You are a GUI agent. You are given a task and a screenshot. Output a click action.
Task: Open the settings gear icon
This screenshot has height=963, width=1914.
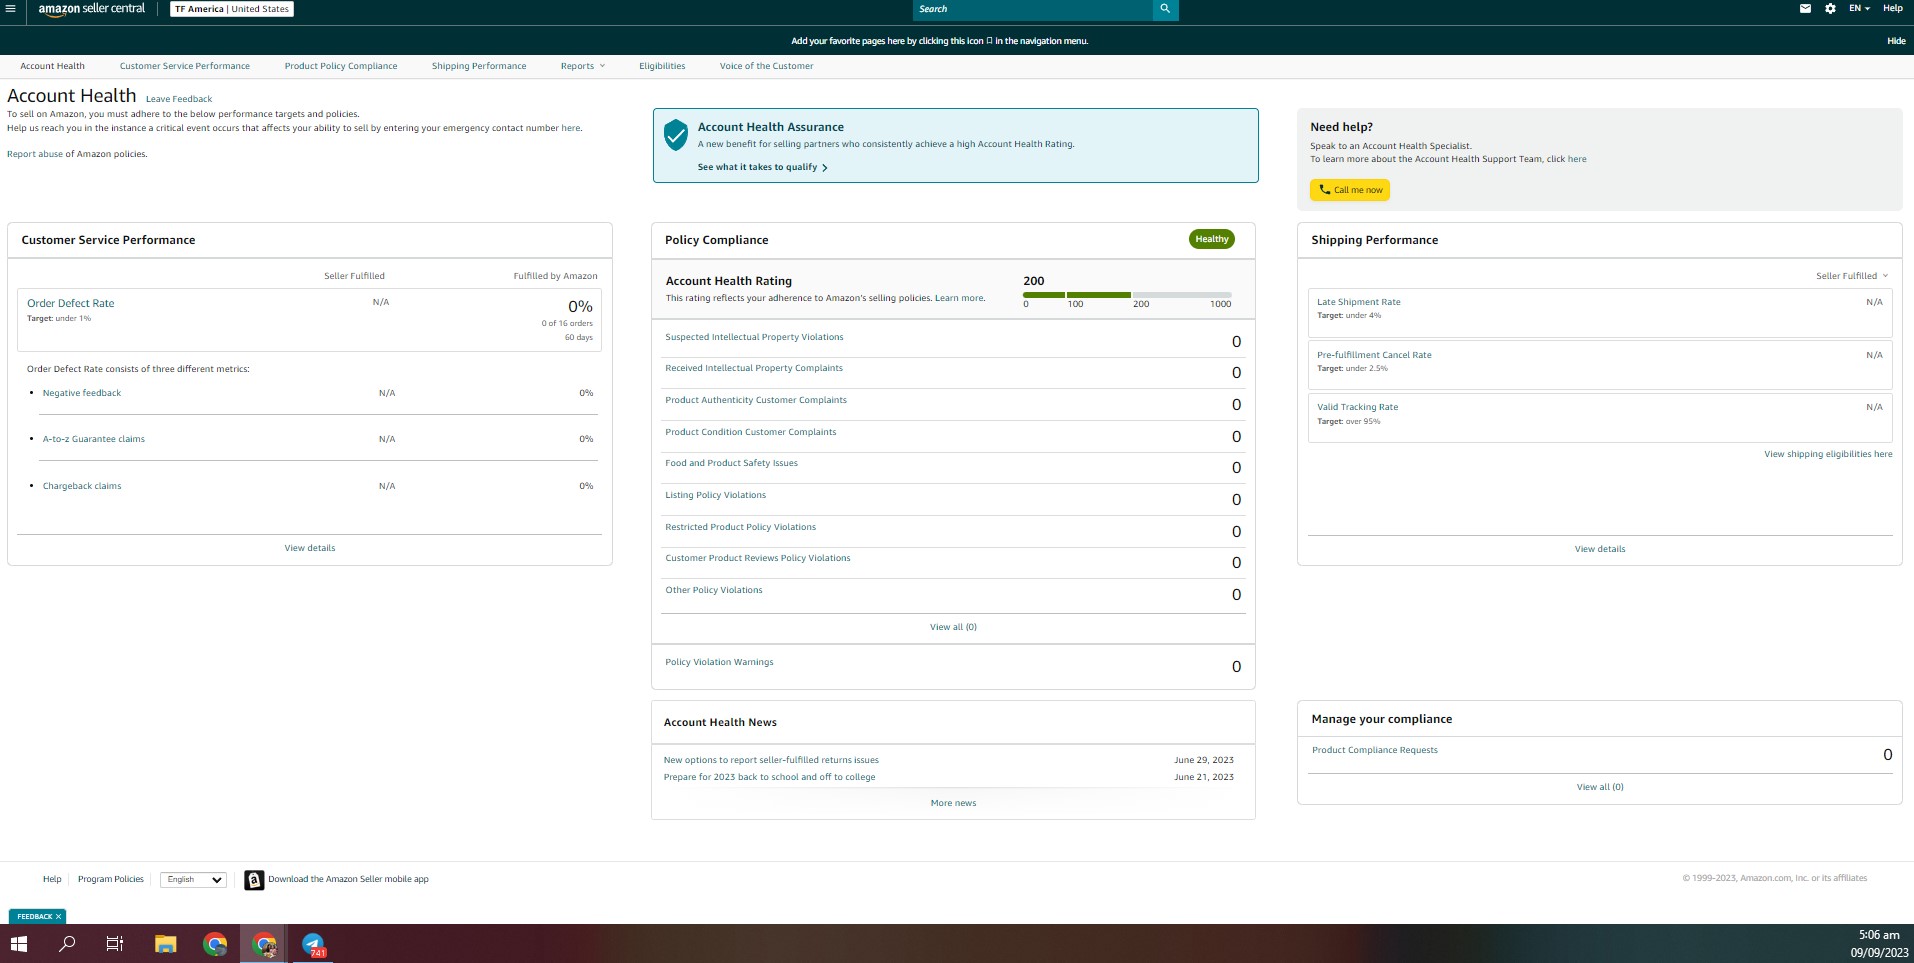point(1830,9)
